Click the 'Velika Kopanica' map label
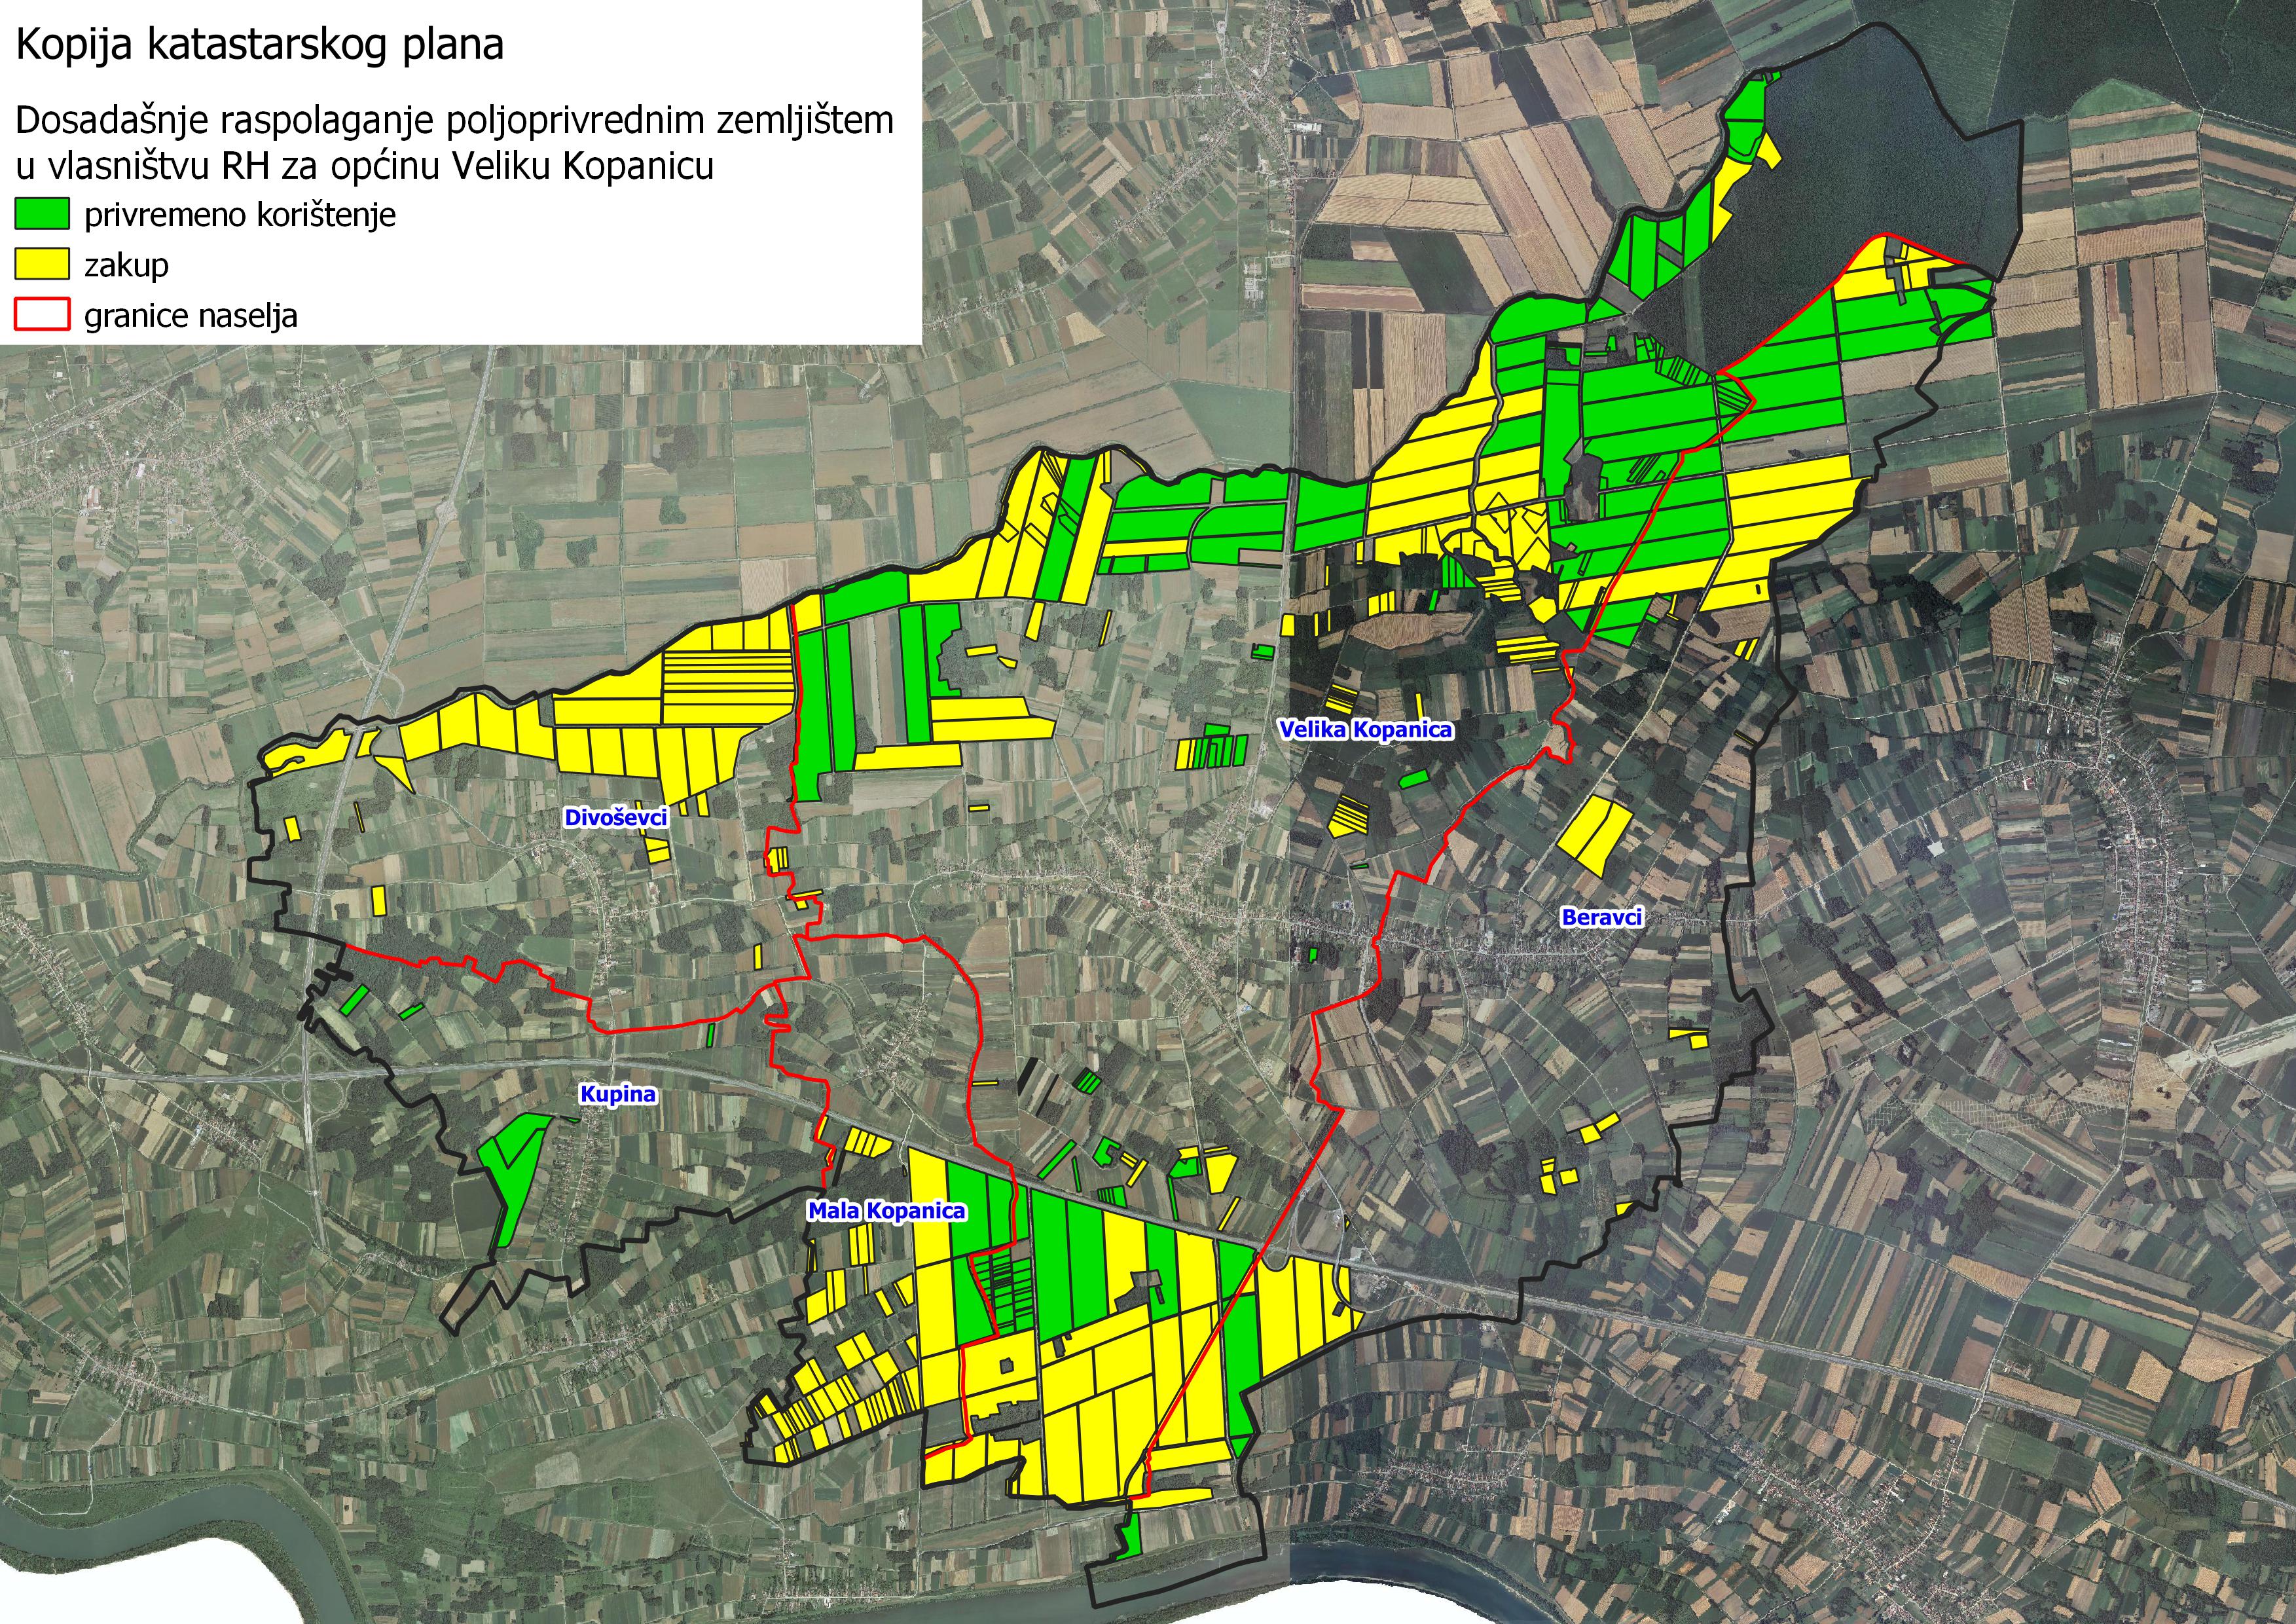The height and width of the screenshot is (1624, 2296). pyautogui.click(x=1365, y=729)
